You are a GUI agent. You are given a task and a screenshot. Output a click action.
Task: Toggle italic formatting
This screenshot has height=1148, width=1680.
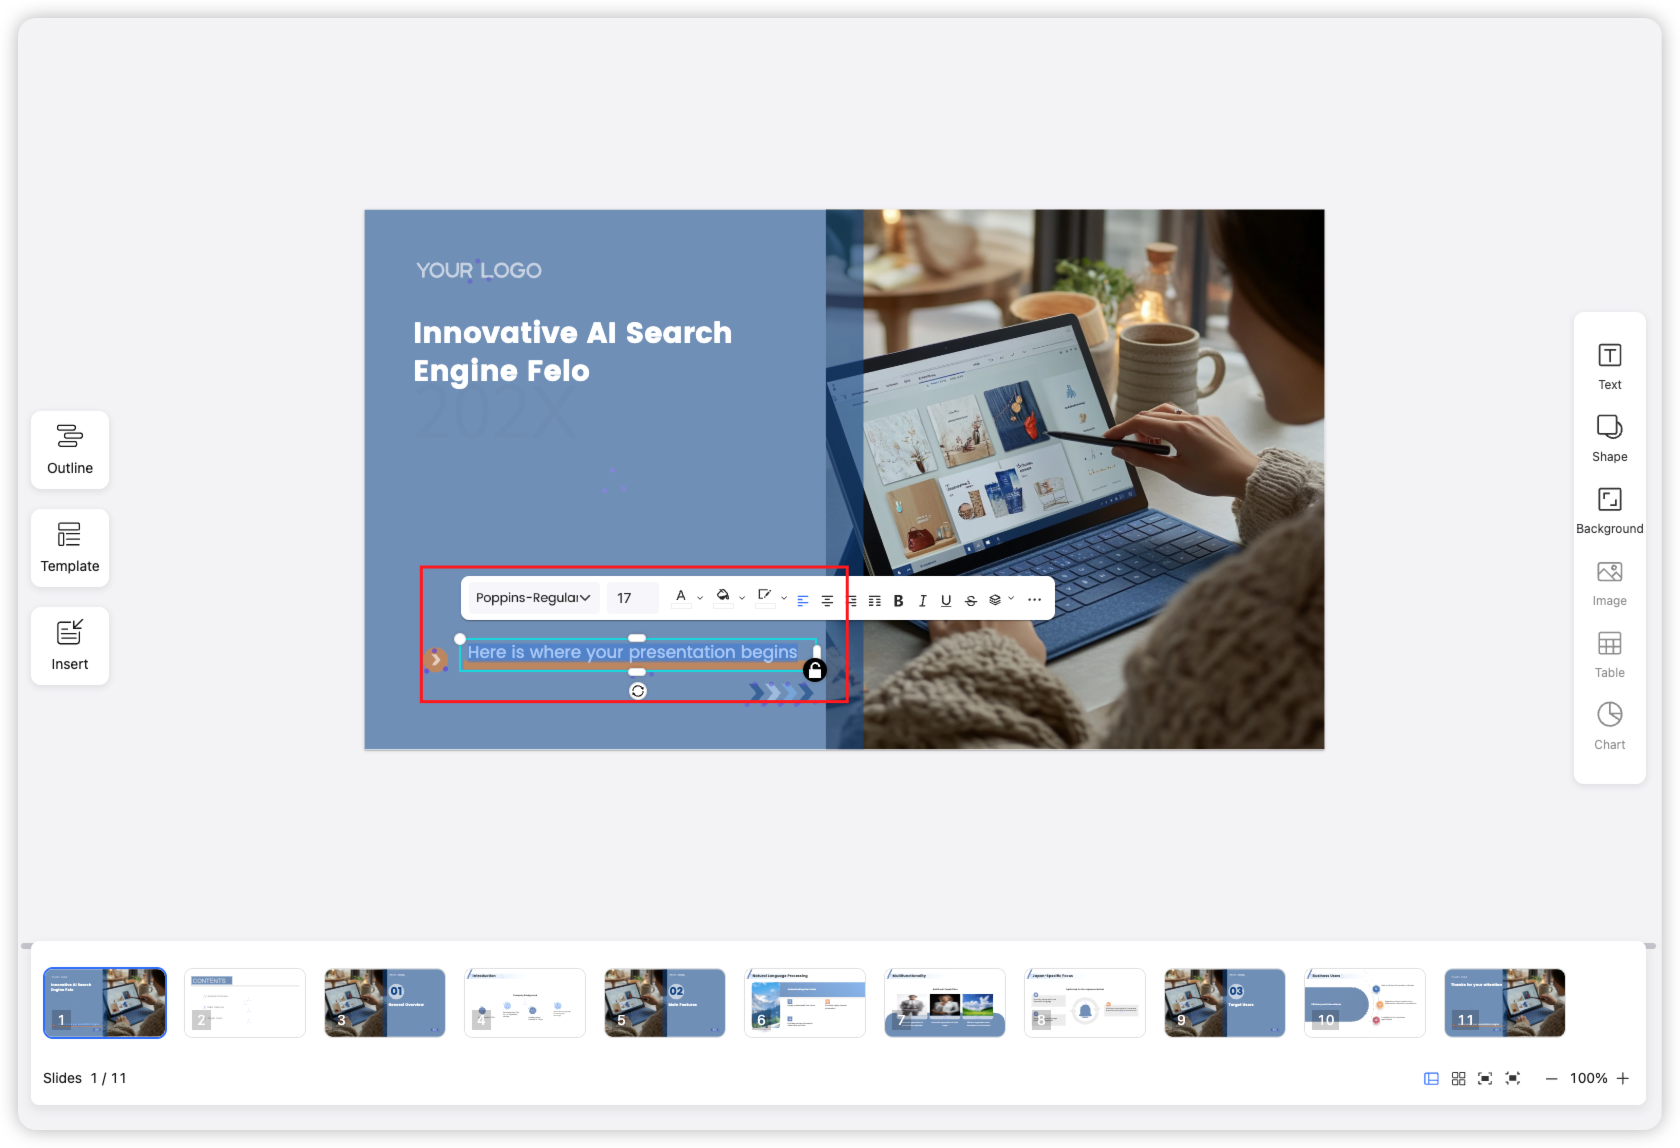(x=923, y=600)
